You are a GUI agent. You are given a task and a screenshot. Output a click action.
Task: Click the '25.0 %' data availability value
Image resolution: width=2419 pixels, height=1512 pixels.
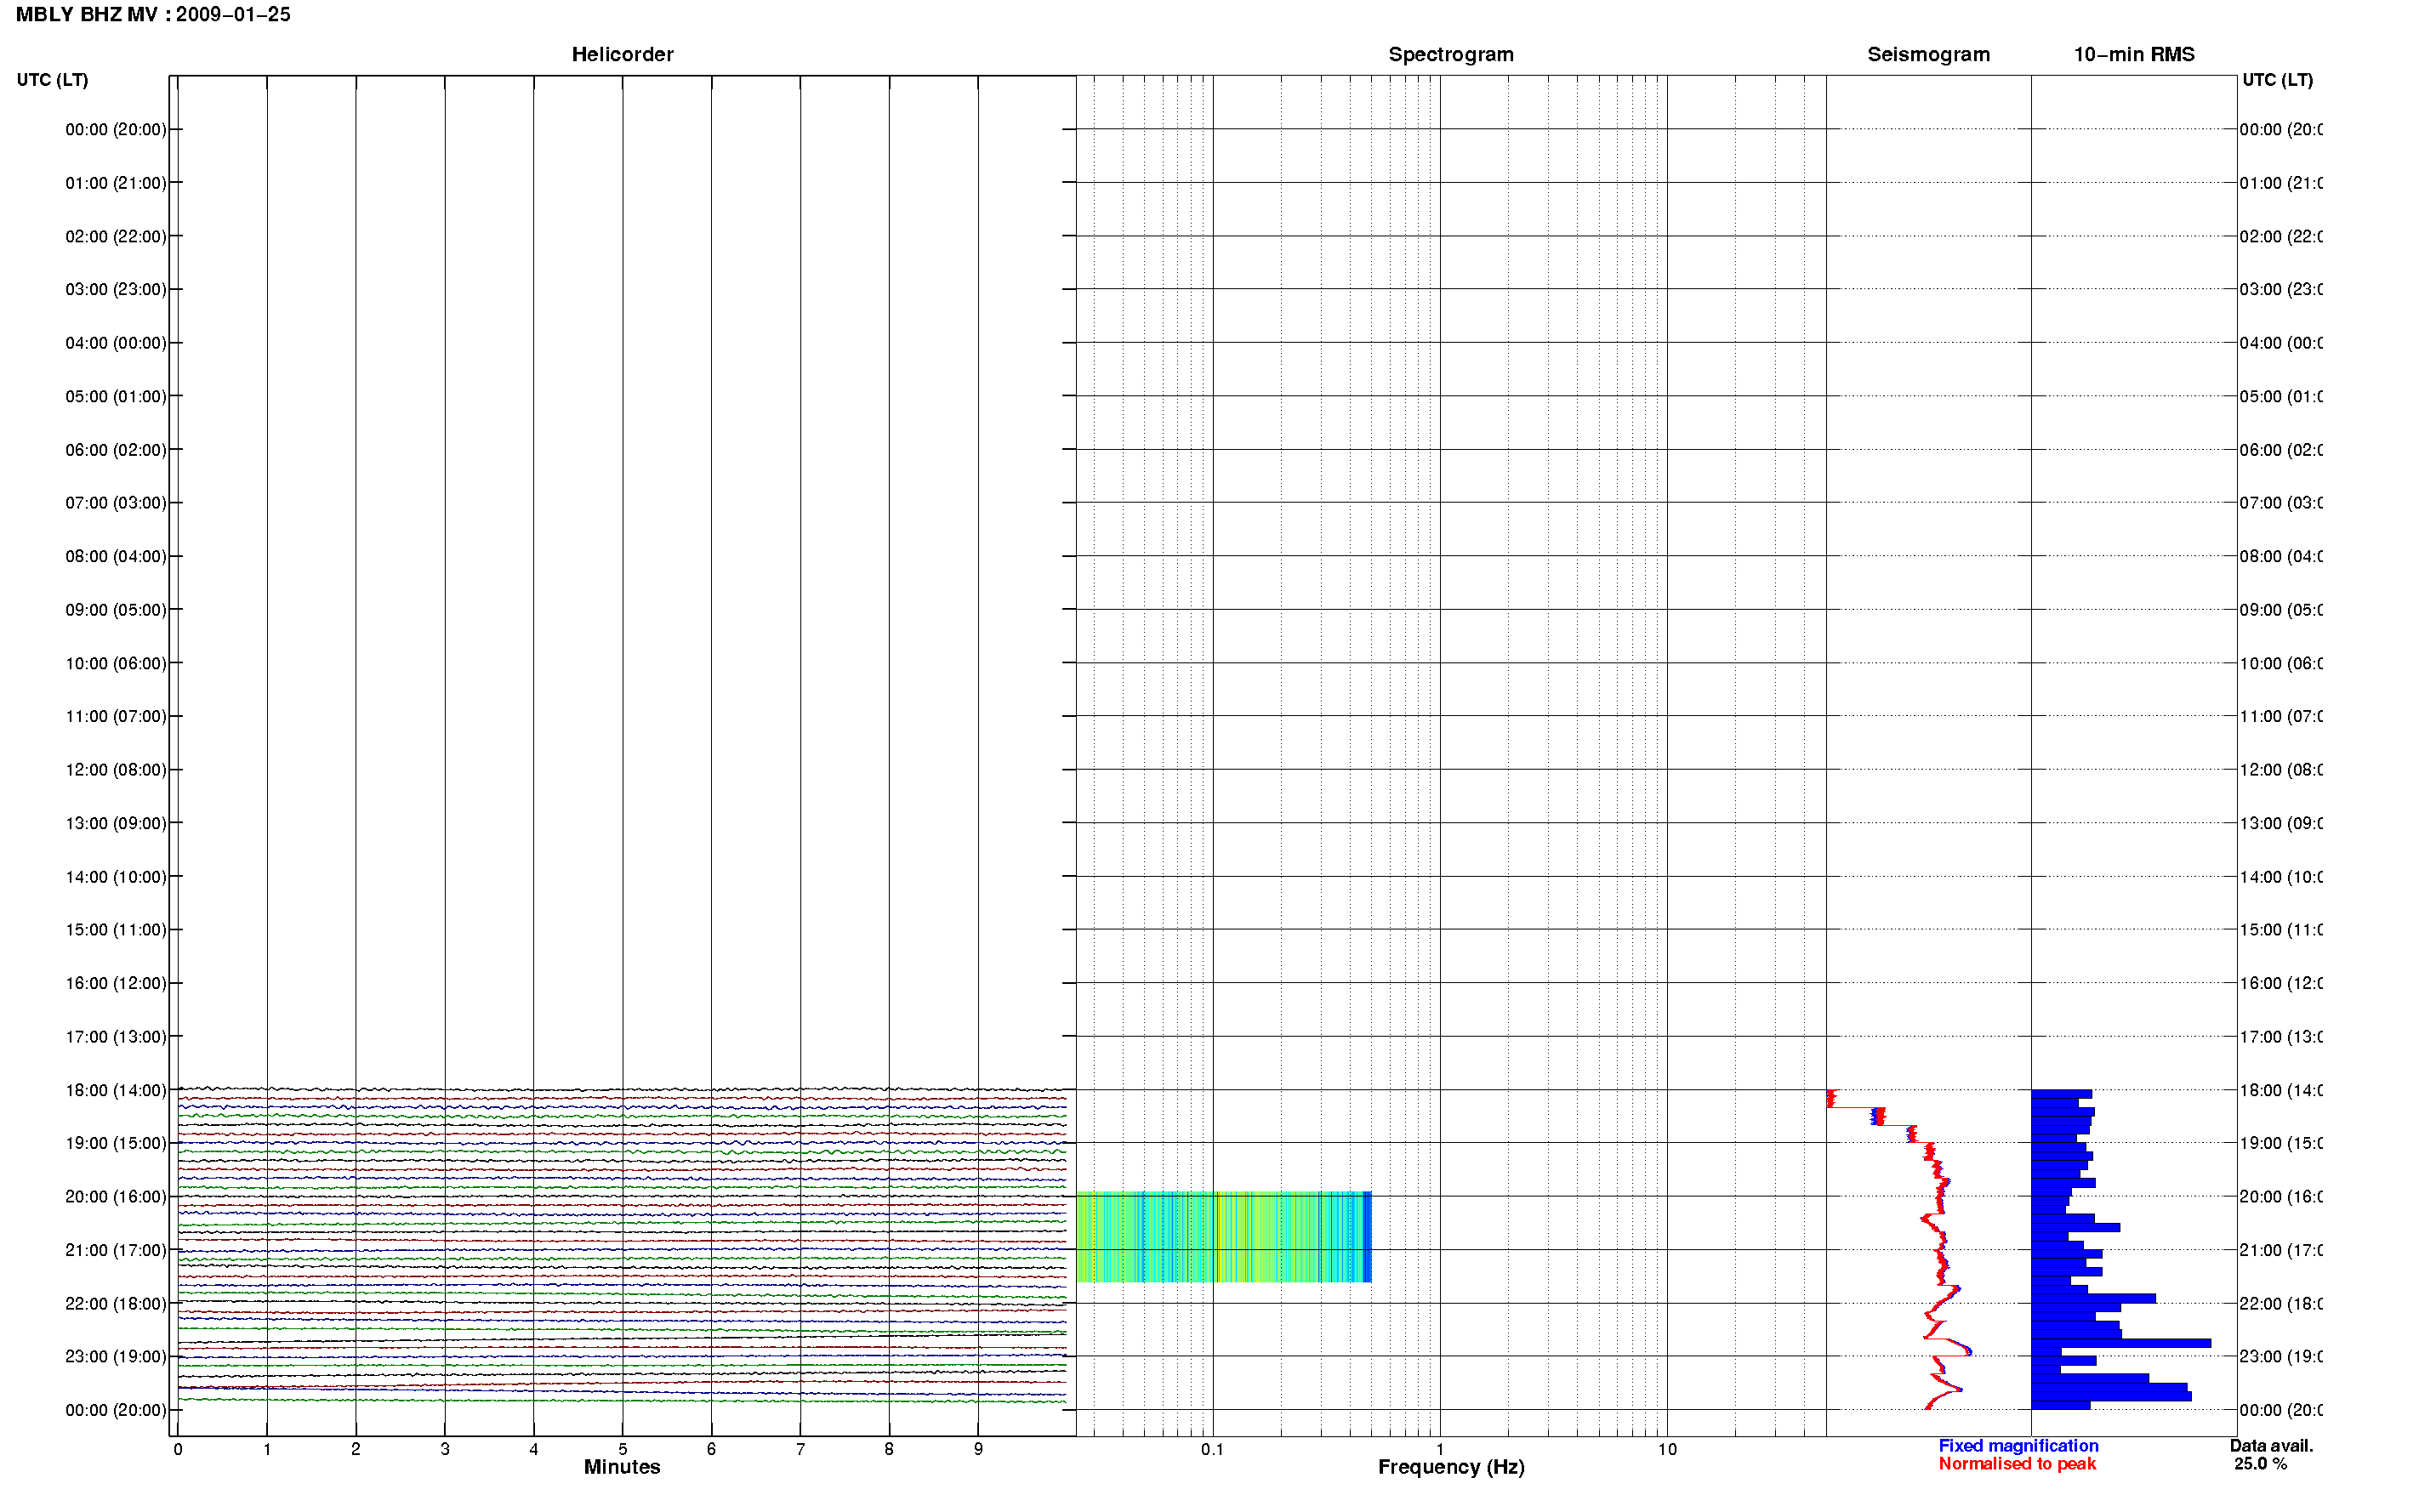2260,1464
